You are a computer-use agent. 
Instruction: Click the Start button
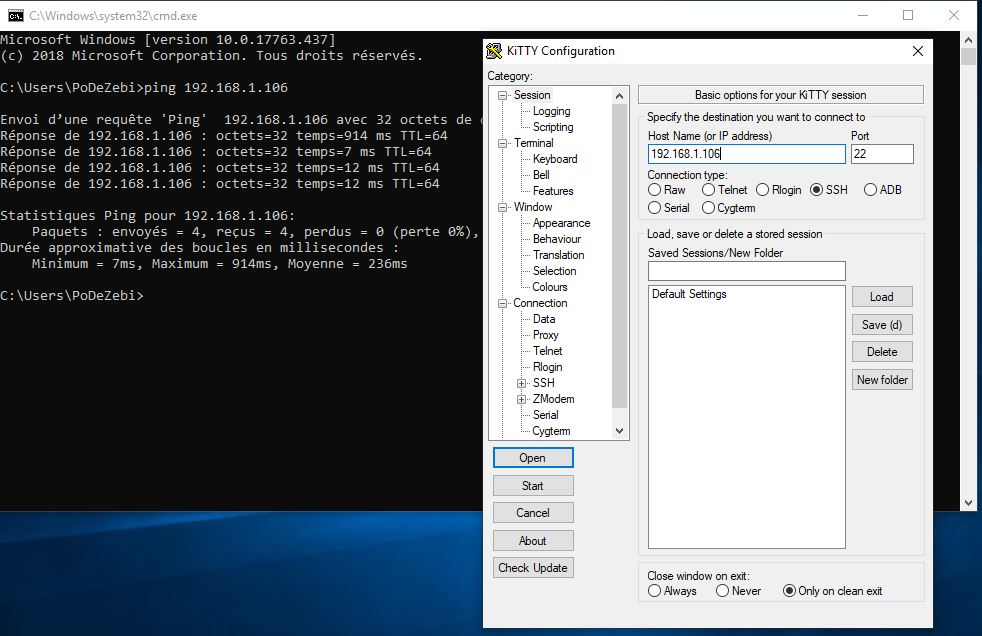point(533,486)
